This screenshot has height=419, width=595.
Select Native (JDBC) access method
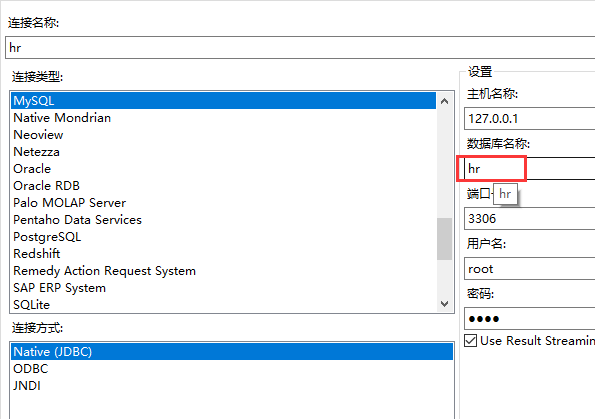(232, 351)
